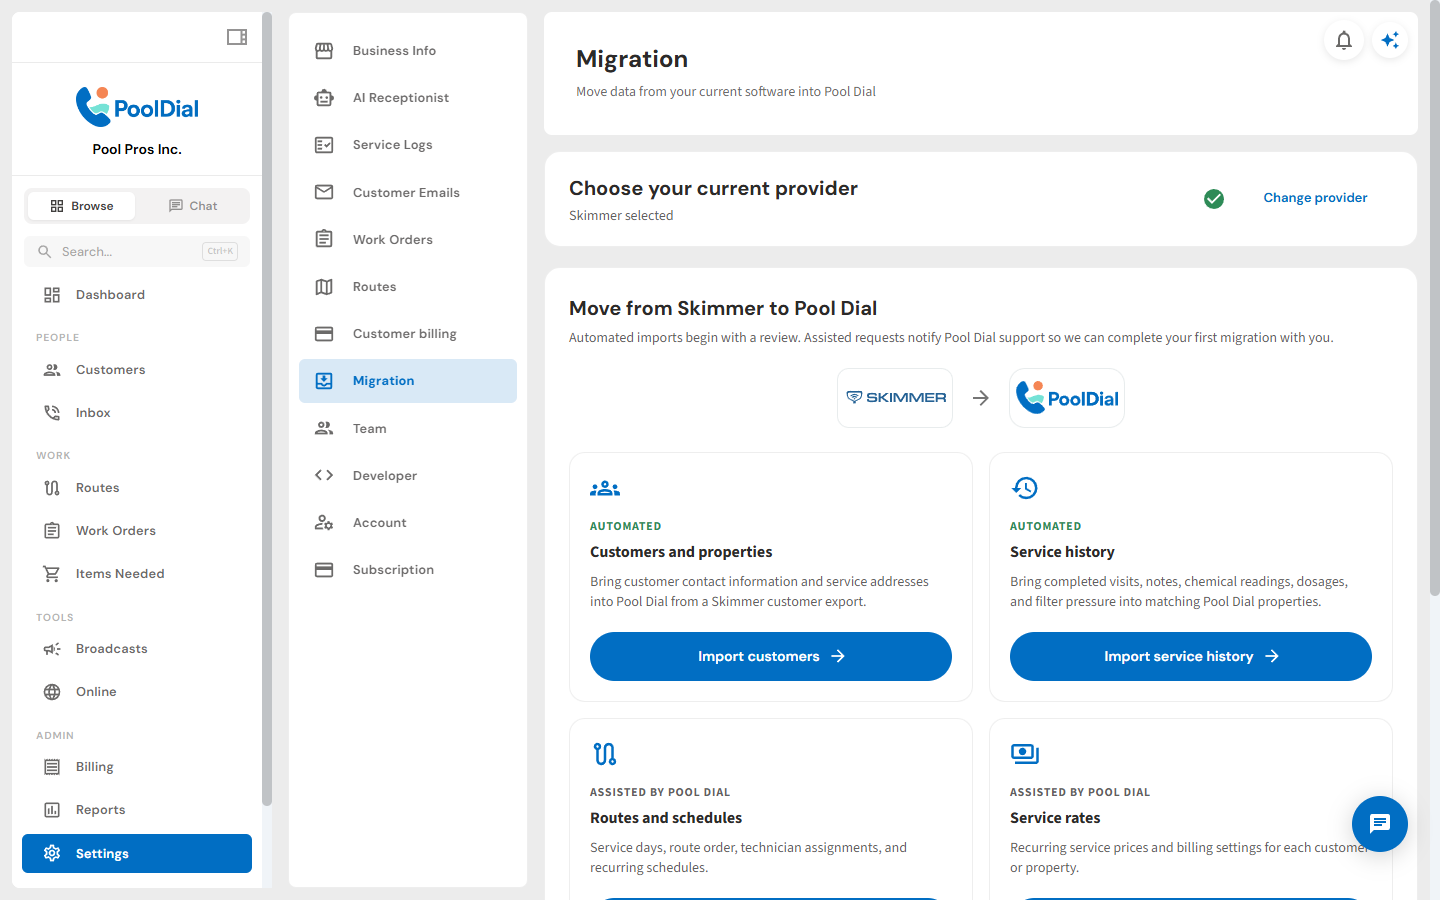The width and height of the screenshot is (1440, 900).
Task: Open notifications bell icon
Action: (x=1344, y=40)
